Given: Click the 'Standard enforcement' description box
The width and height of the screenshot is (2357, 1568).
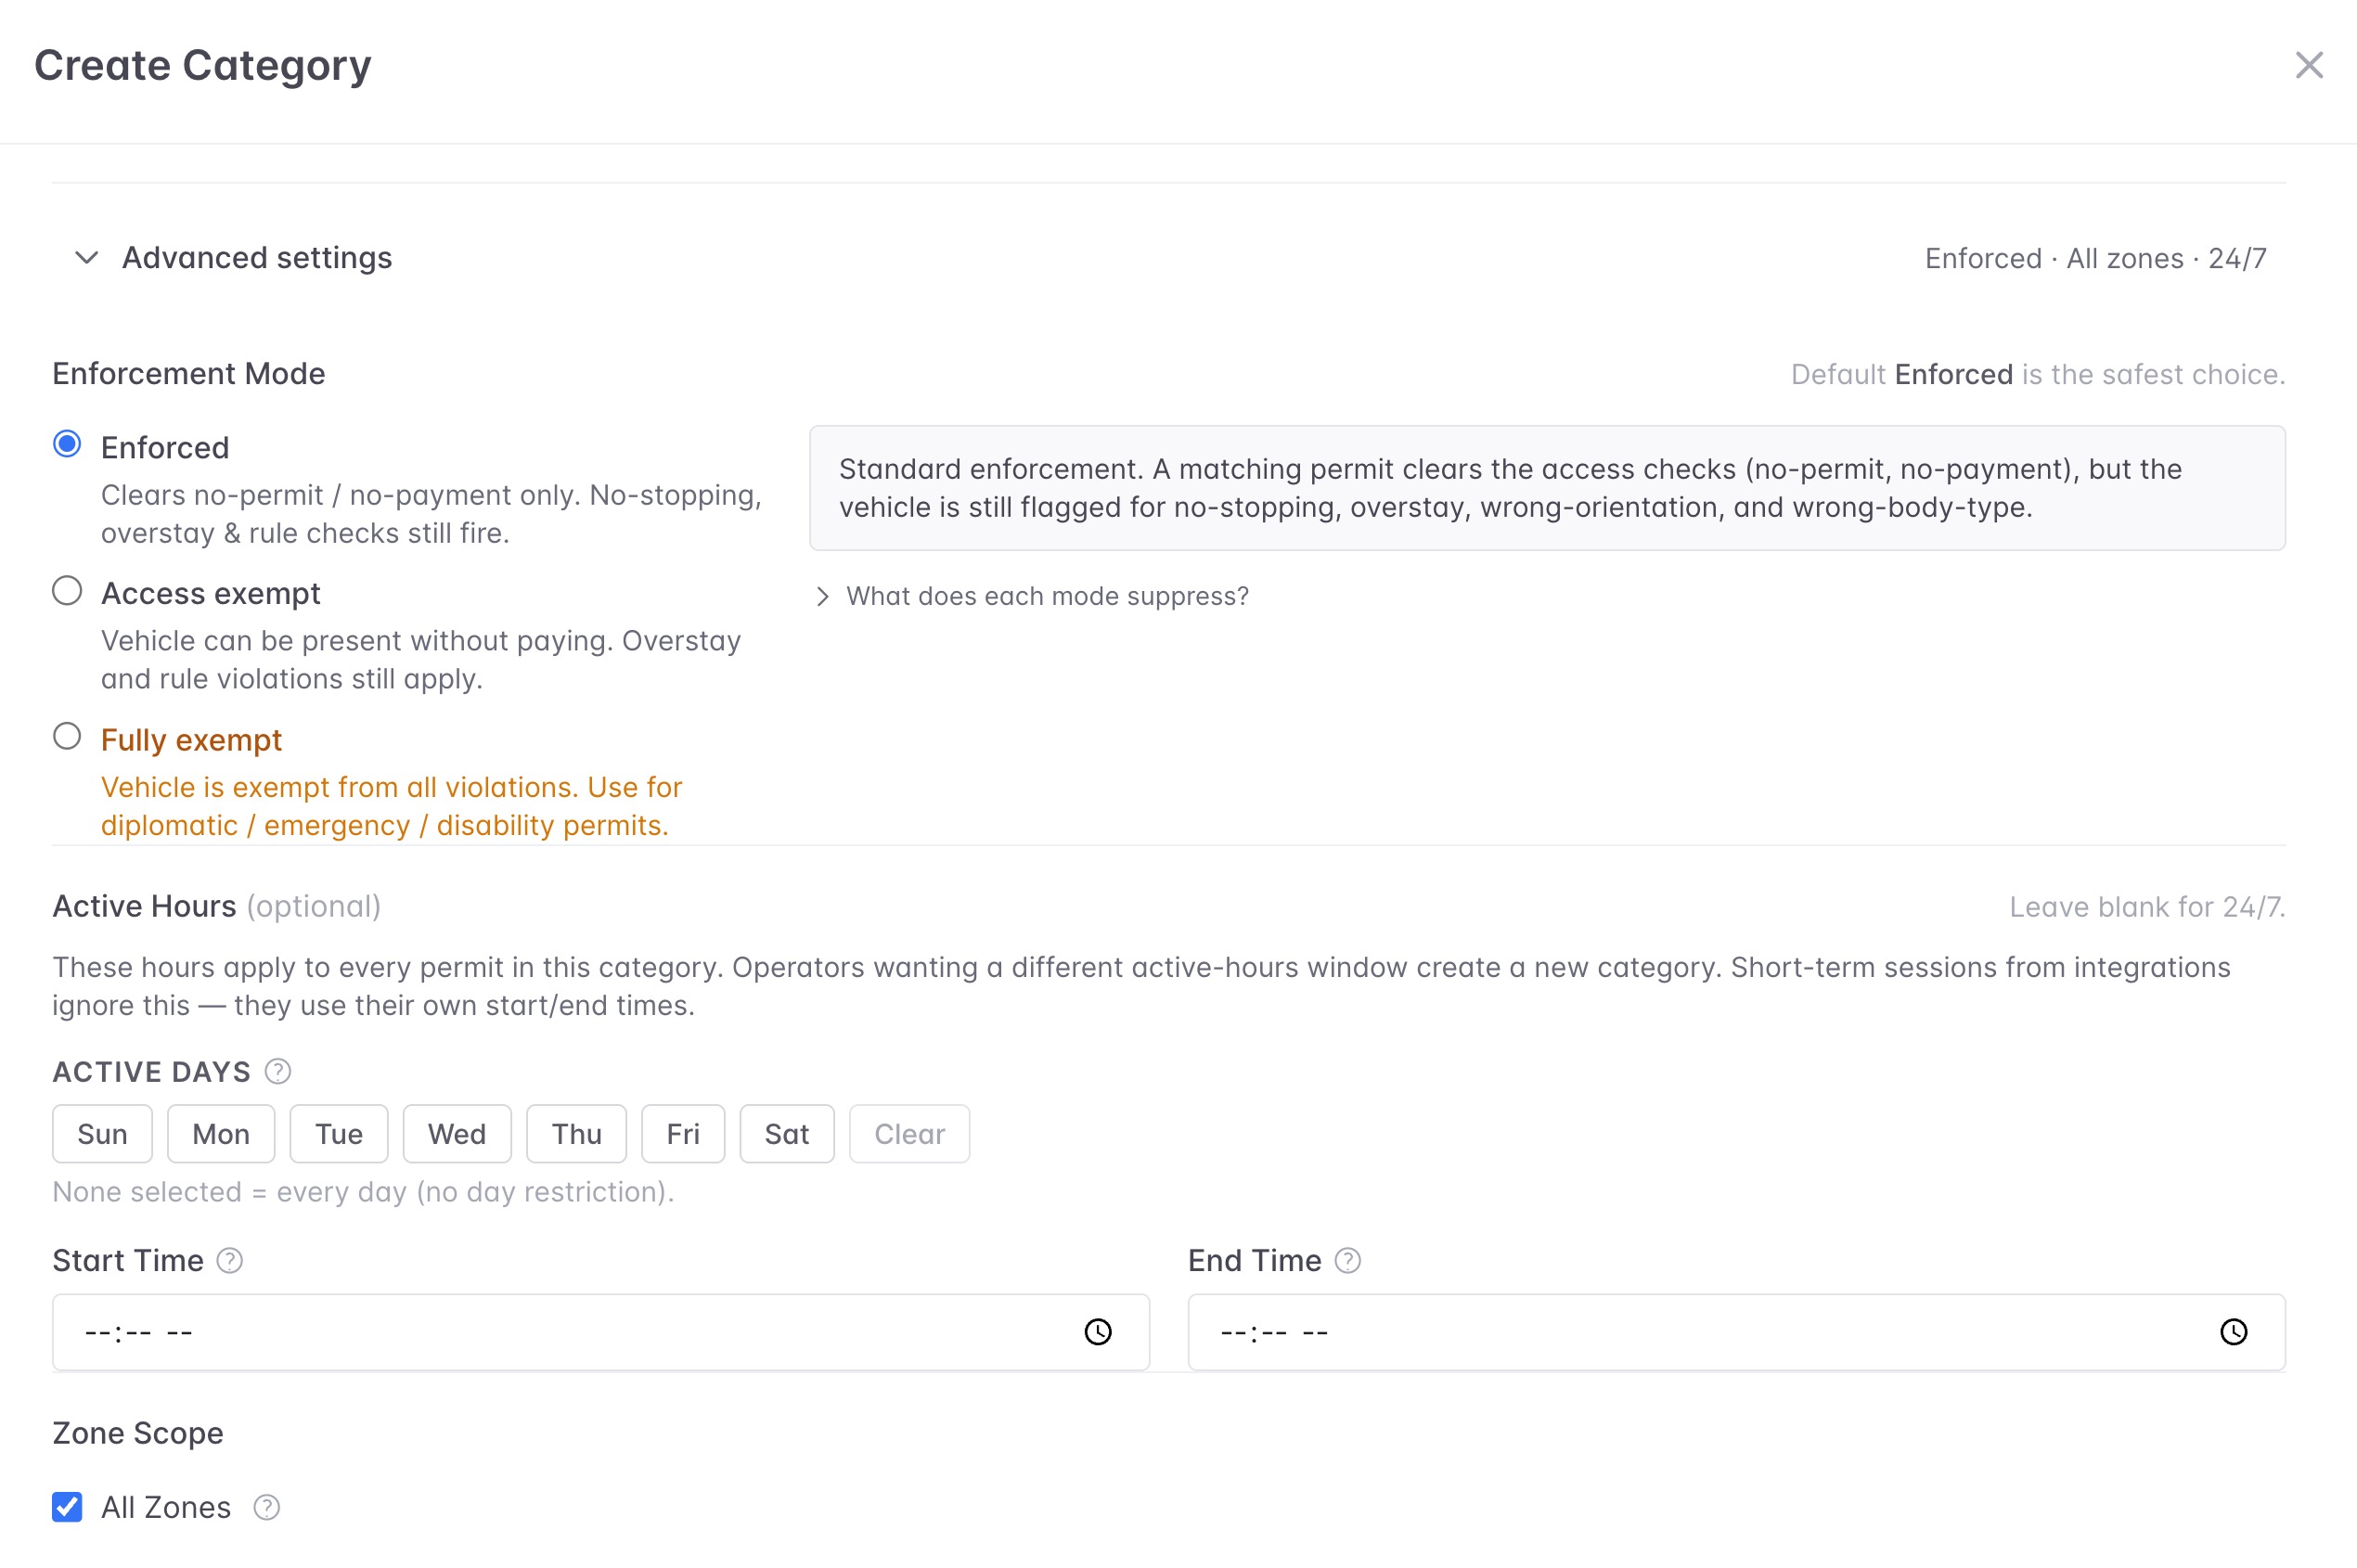Looking at the screenshot, I should click(1547, 488).
